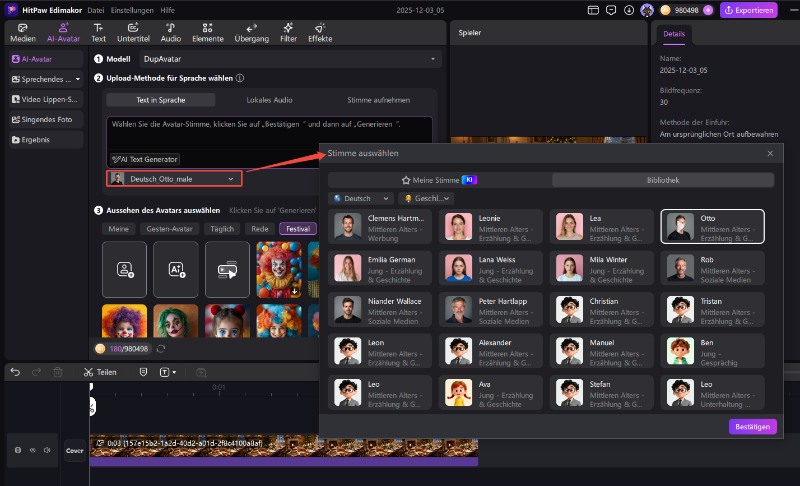Viewport: 800px width, 486px height.
Task: Switch to the Bibliothek tab
Action: (x=663, y=180)
